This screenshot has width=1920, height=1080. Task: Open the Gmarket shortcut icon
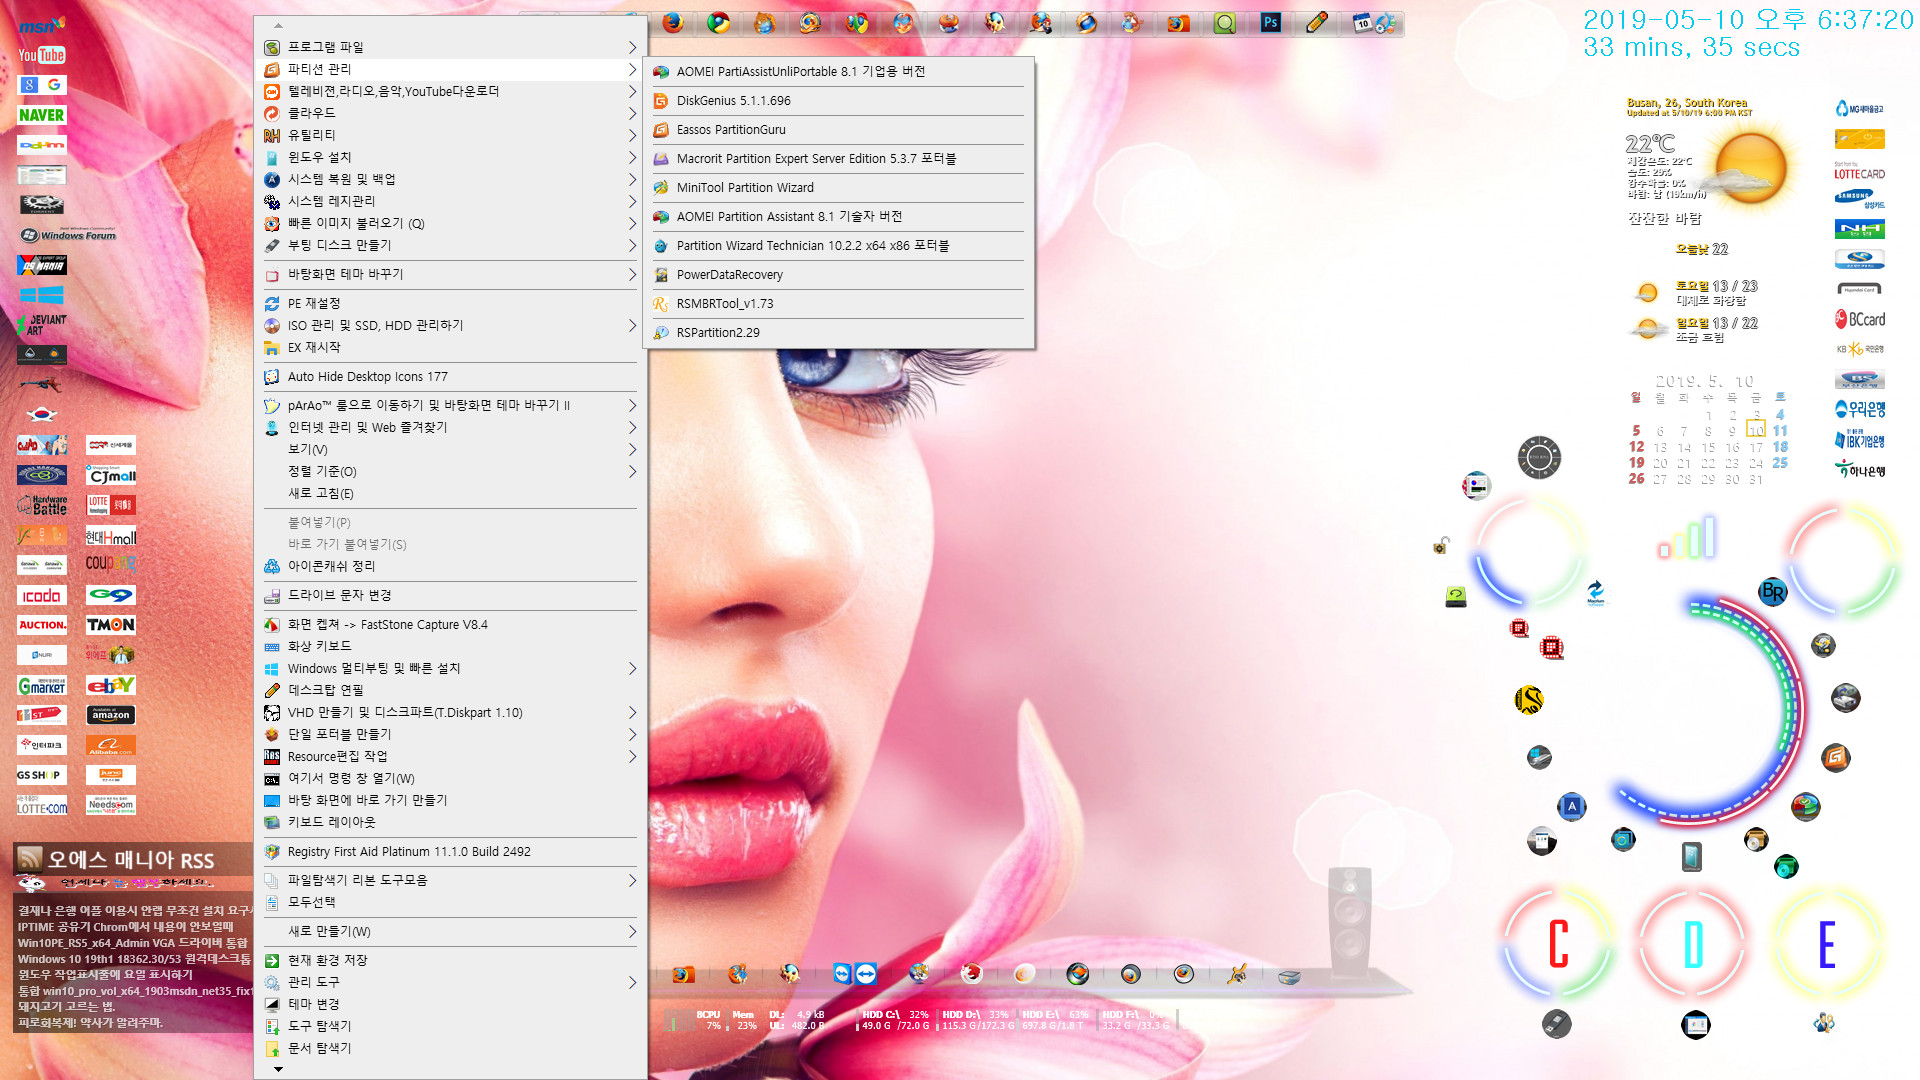[x=42, y=685]
